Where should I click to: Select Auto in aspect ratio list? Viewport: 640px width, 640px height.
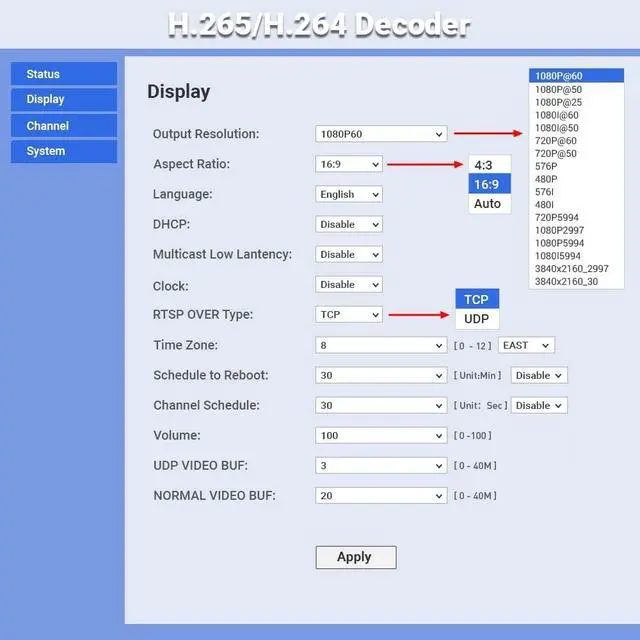tap(487, 204)
